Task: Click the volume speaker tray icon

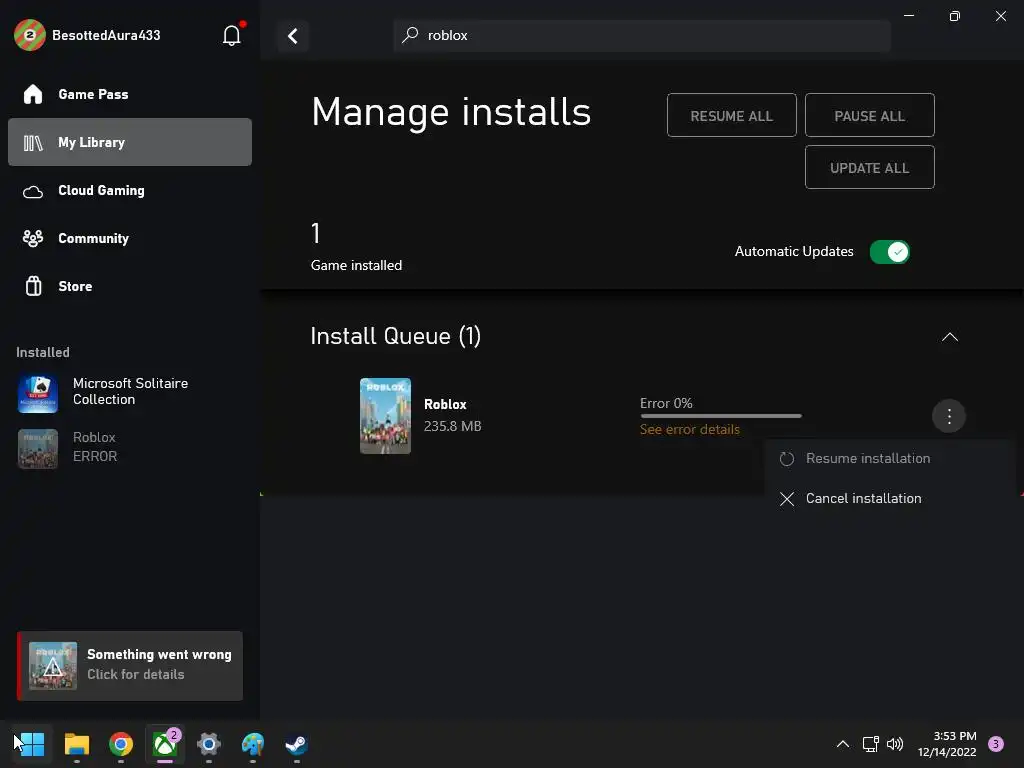Action: [895, 744]
